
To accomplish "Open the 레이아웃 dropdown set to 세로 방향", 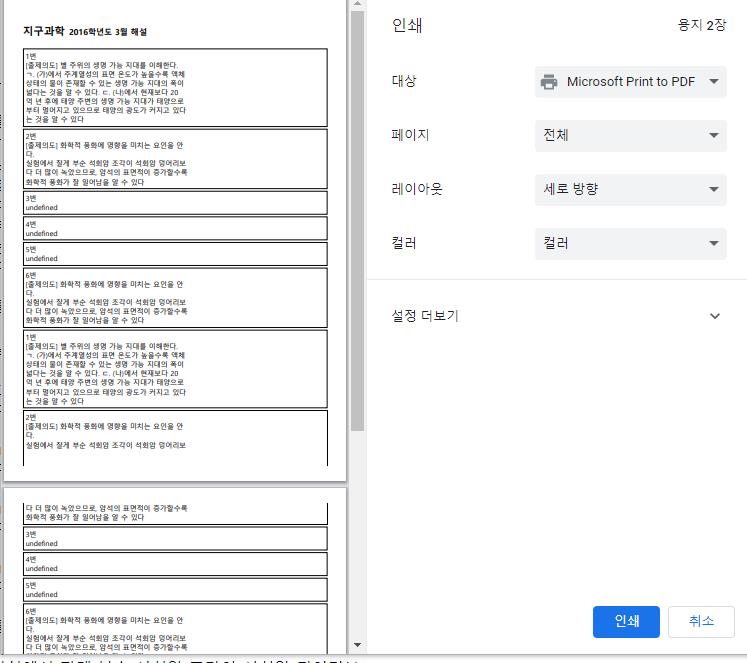I will tap(630, 190).
